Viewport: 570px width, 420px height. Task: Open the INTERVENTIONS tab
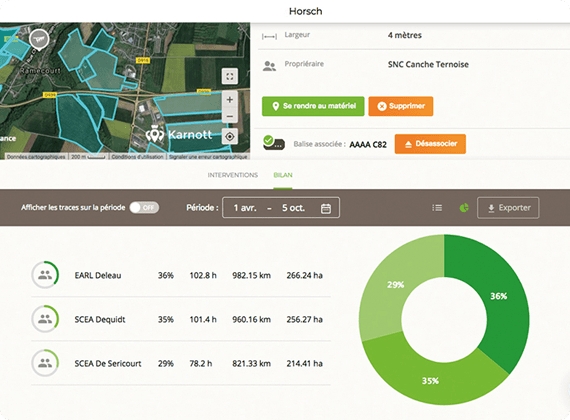click(233, 175)
